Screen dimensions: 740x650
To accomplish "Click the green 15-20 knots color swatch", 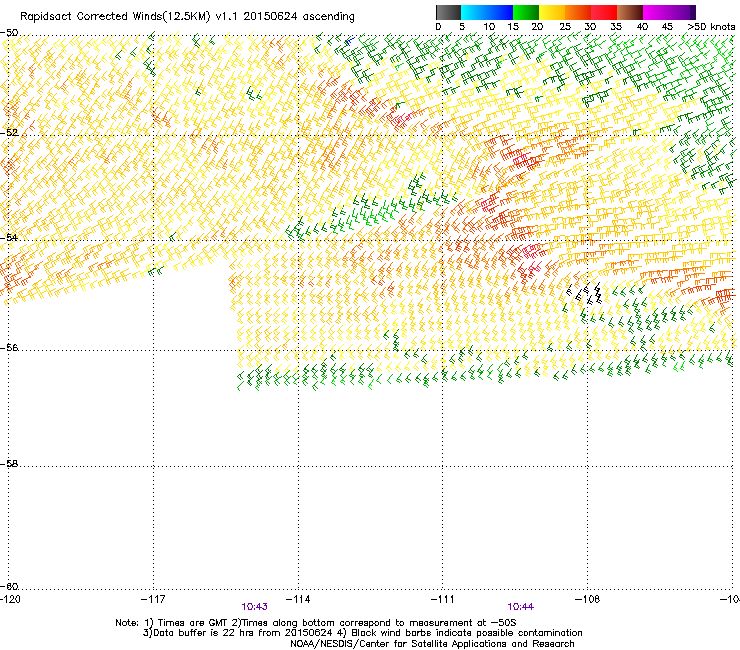I will 526,12.
